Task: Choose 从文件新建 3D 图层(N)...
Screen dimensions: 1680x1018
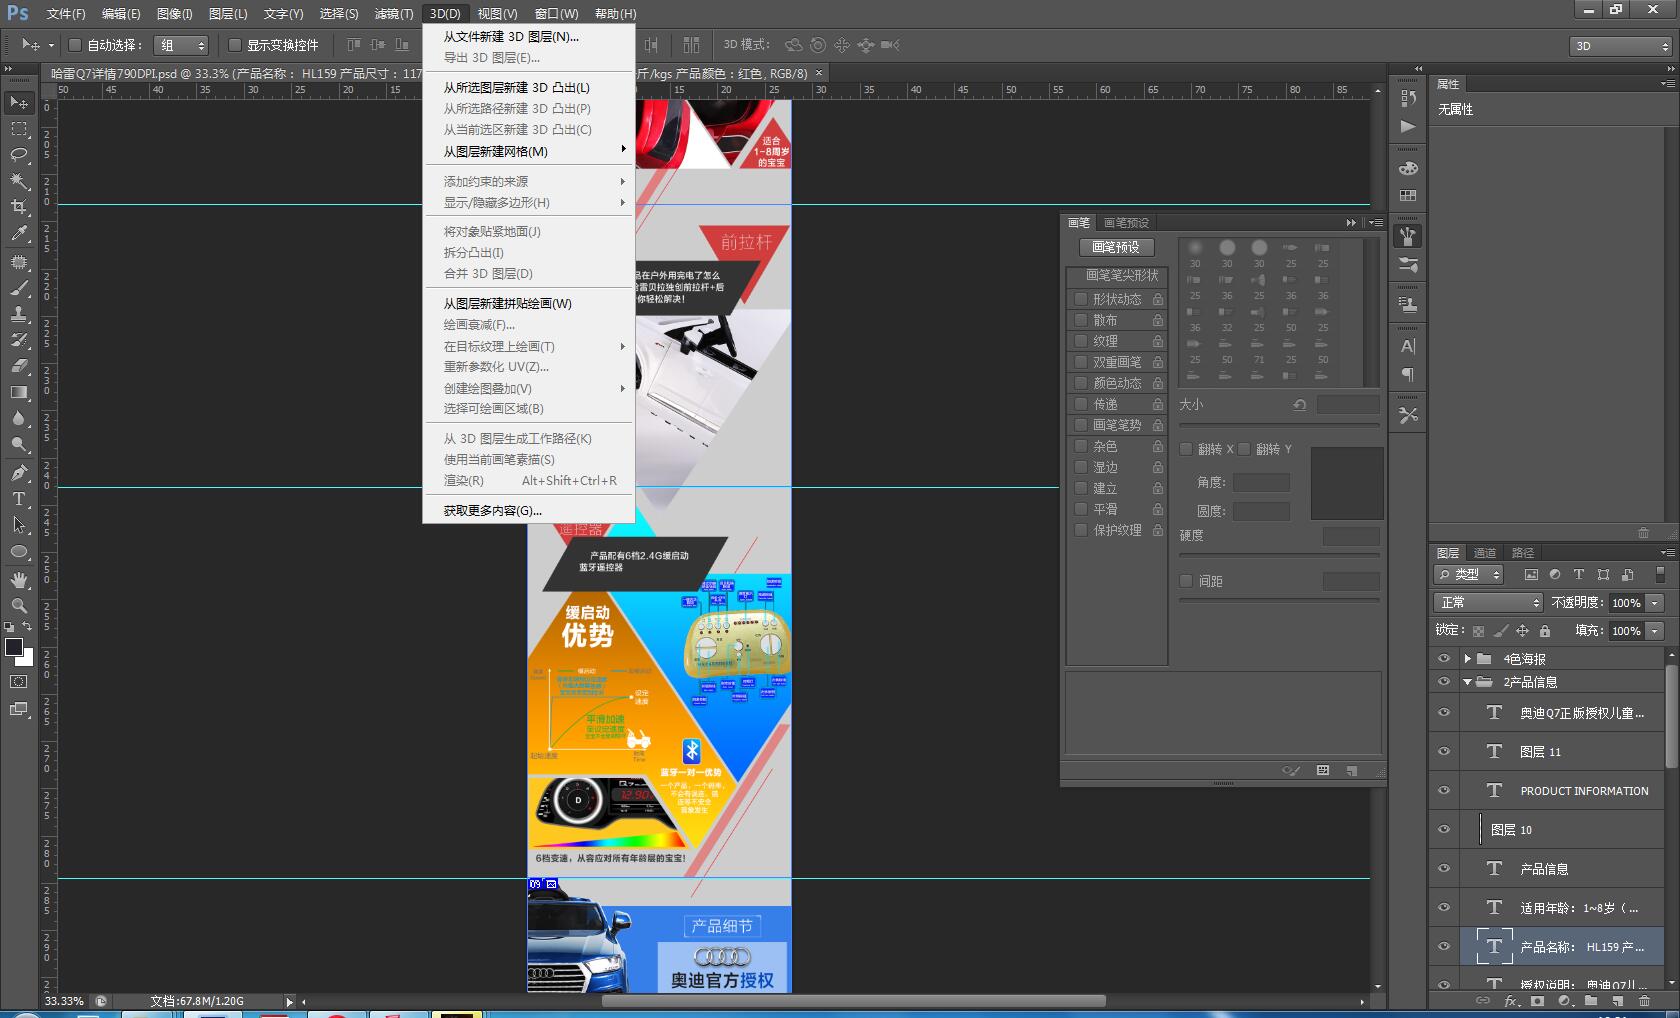Action: point(528,36)
